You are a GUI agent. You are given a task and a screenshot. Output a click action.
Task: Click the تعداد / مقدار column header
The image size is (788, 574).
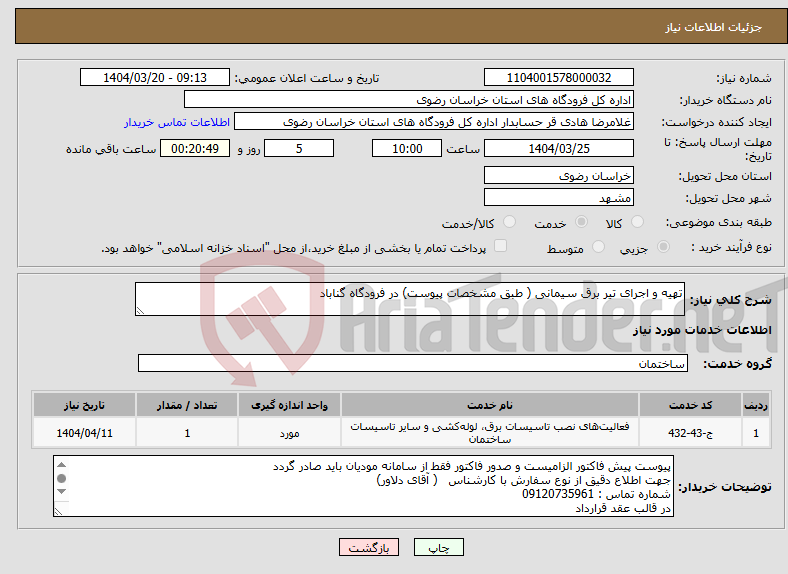[187, 405]
